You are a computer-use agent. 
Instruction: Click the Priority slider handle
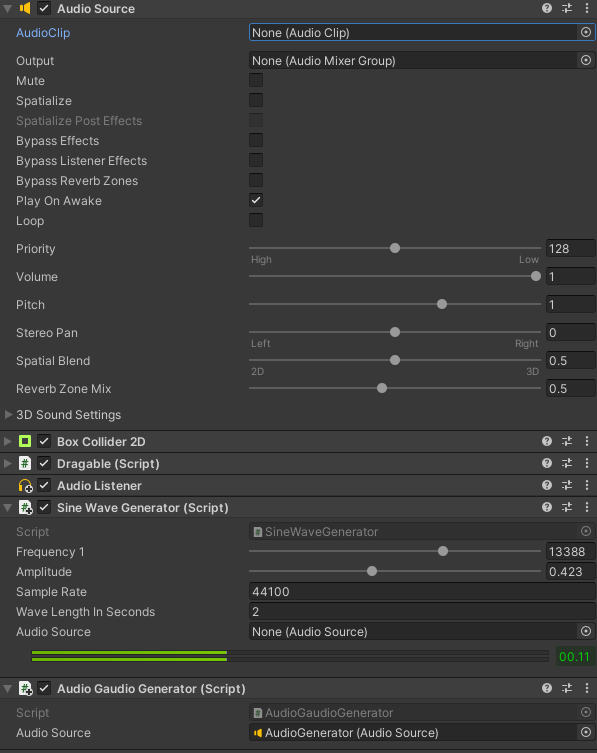tap(395, 248)
